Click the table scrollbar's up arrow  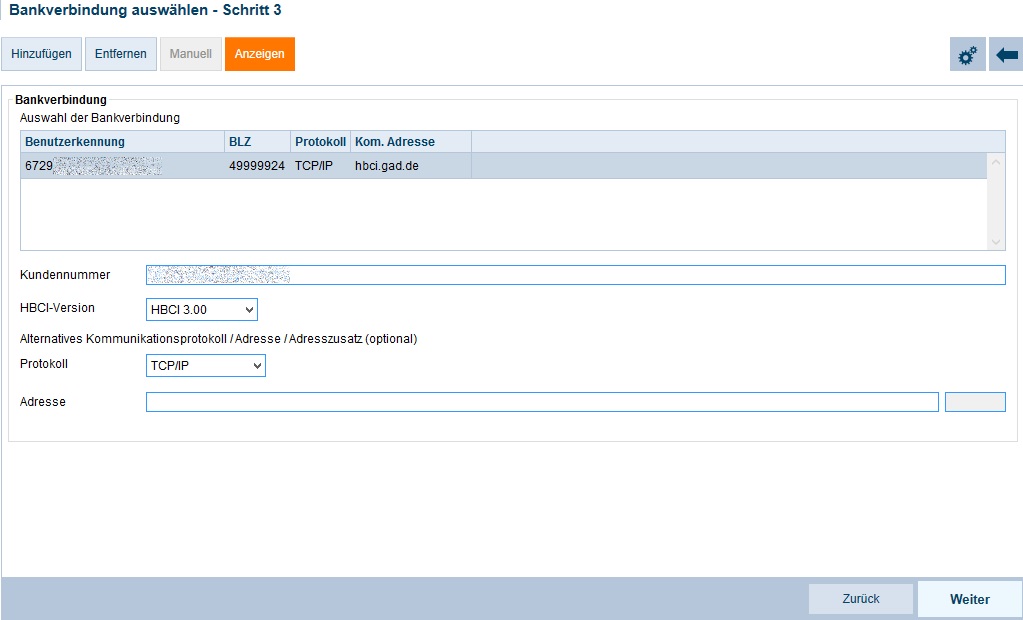point(995,162)
